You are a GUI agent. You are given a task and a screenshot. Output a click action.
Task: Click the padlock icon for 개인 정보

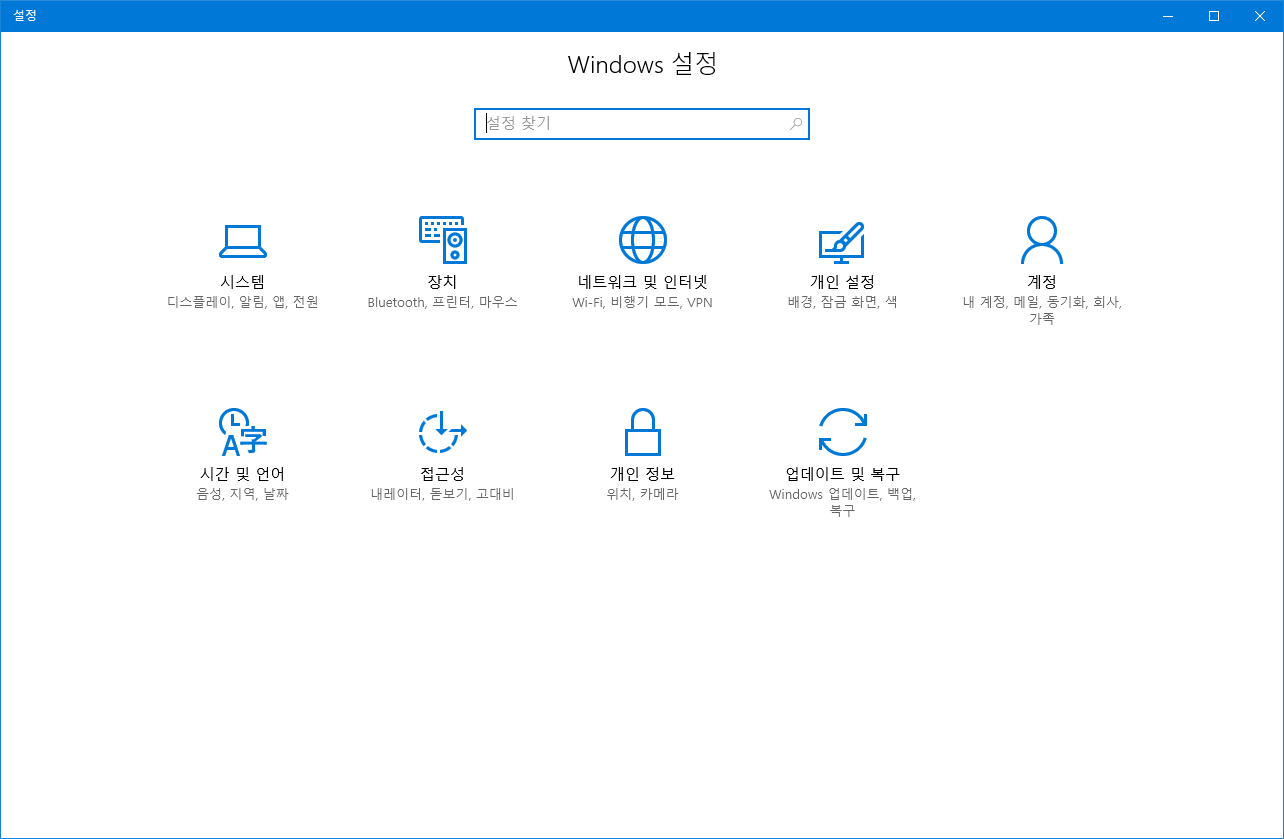642,432
